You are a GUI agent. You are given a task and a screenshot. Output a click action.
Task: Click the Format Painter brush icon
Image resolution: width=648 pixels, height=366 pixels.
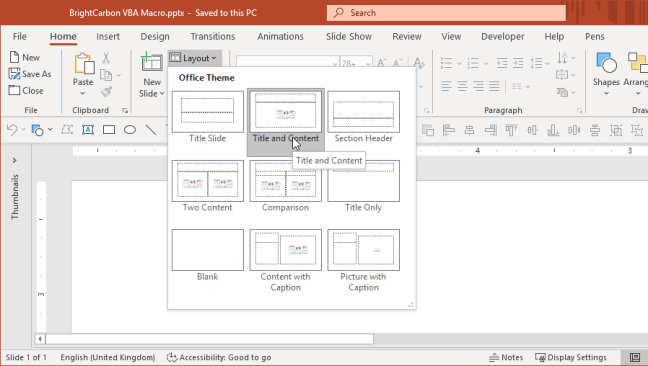coord(107,91)
